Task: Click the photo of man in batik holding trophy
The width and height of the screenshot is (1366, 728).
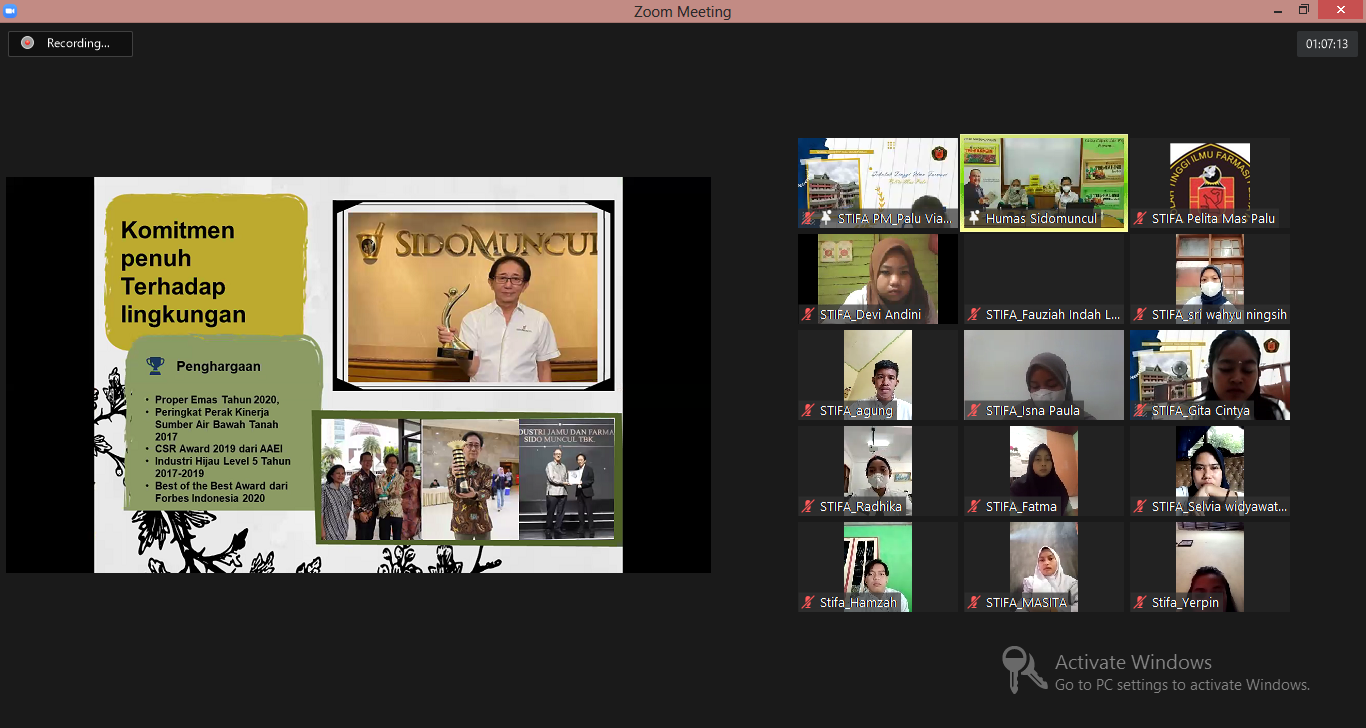Action: [468, 479]
